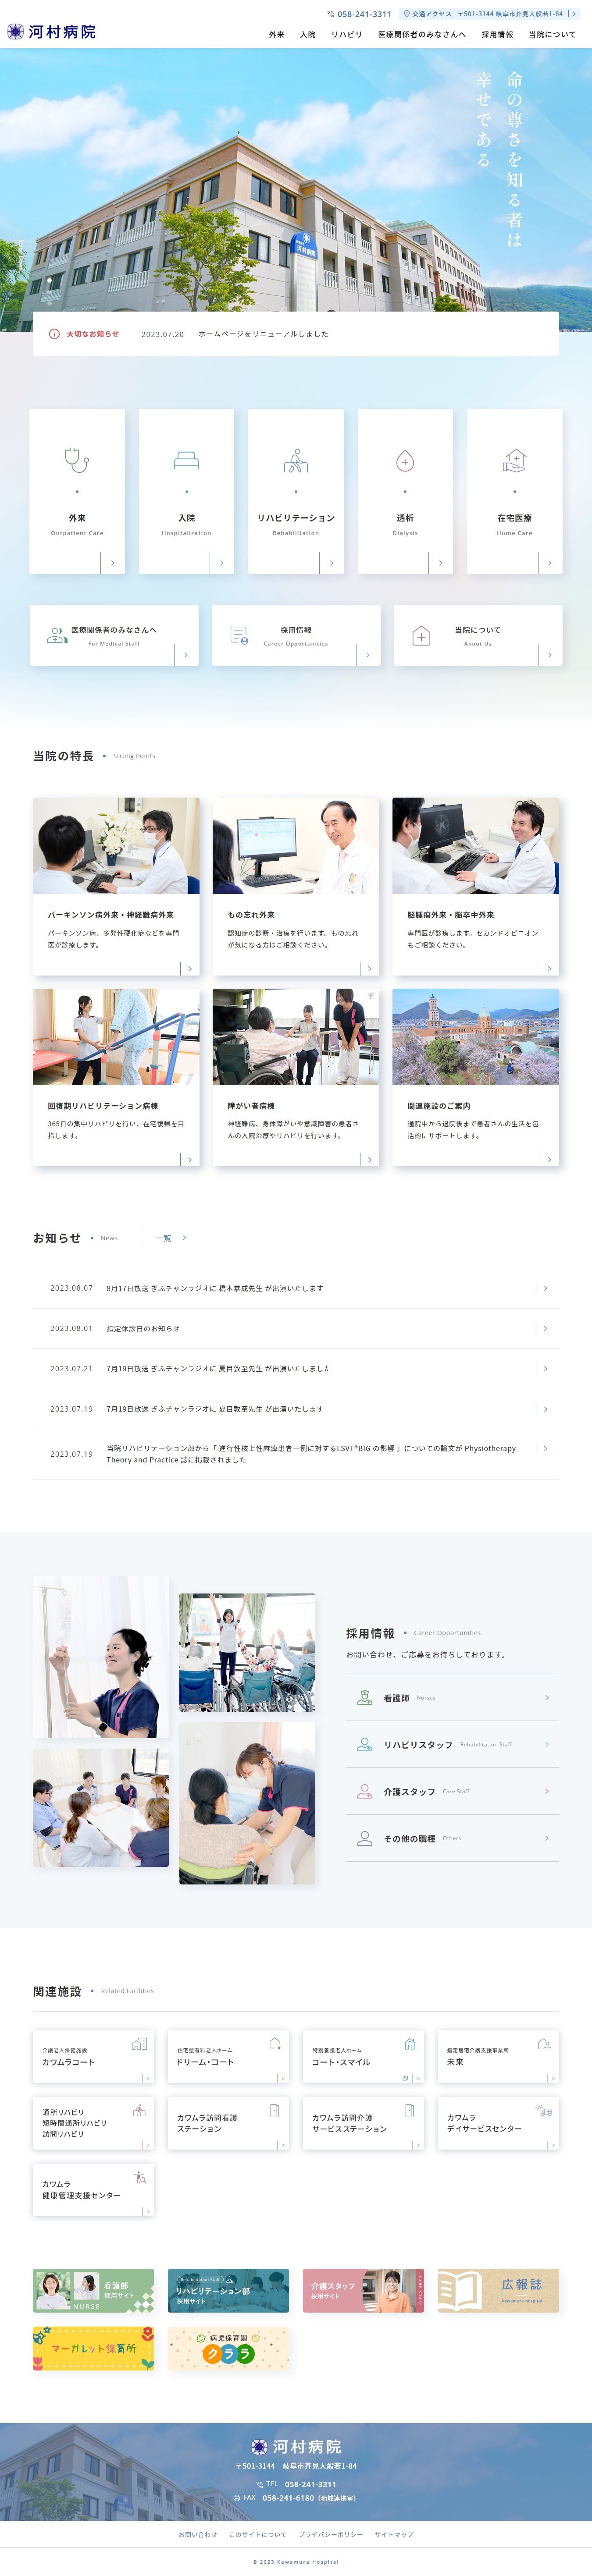Click the nurse icon next to 看護師
The height and width of the screenshot is (2576, 592).
point(365,1698)
